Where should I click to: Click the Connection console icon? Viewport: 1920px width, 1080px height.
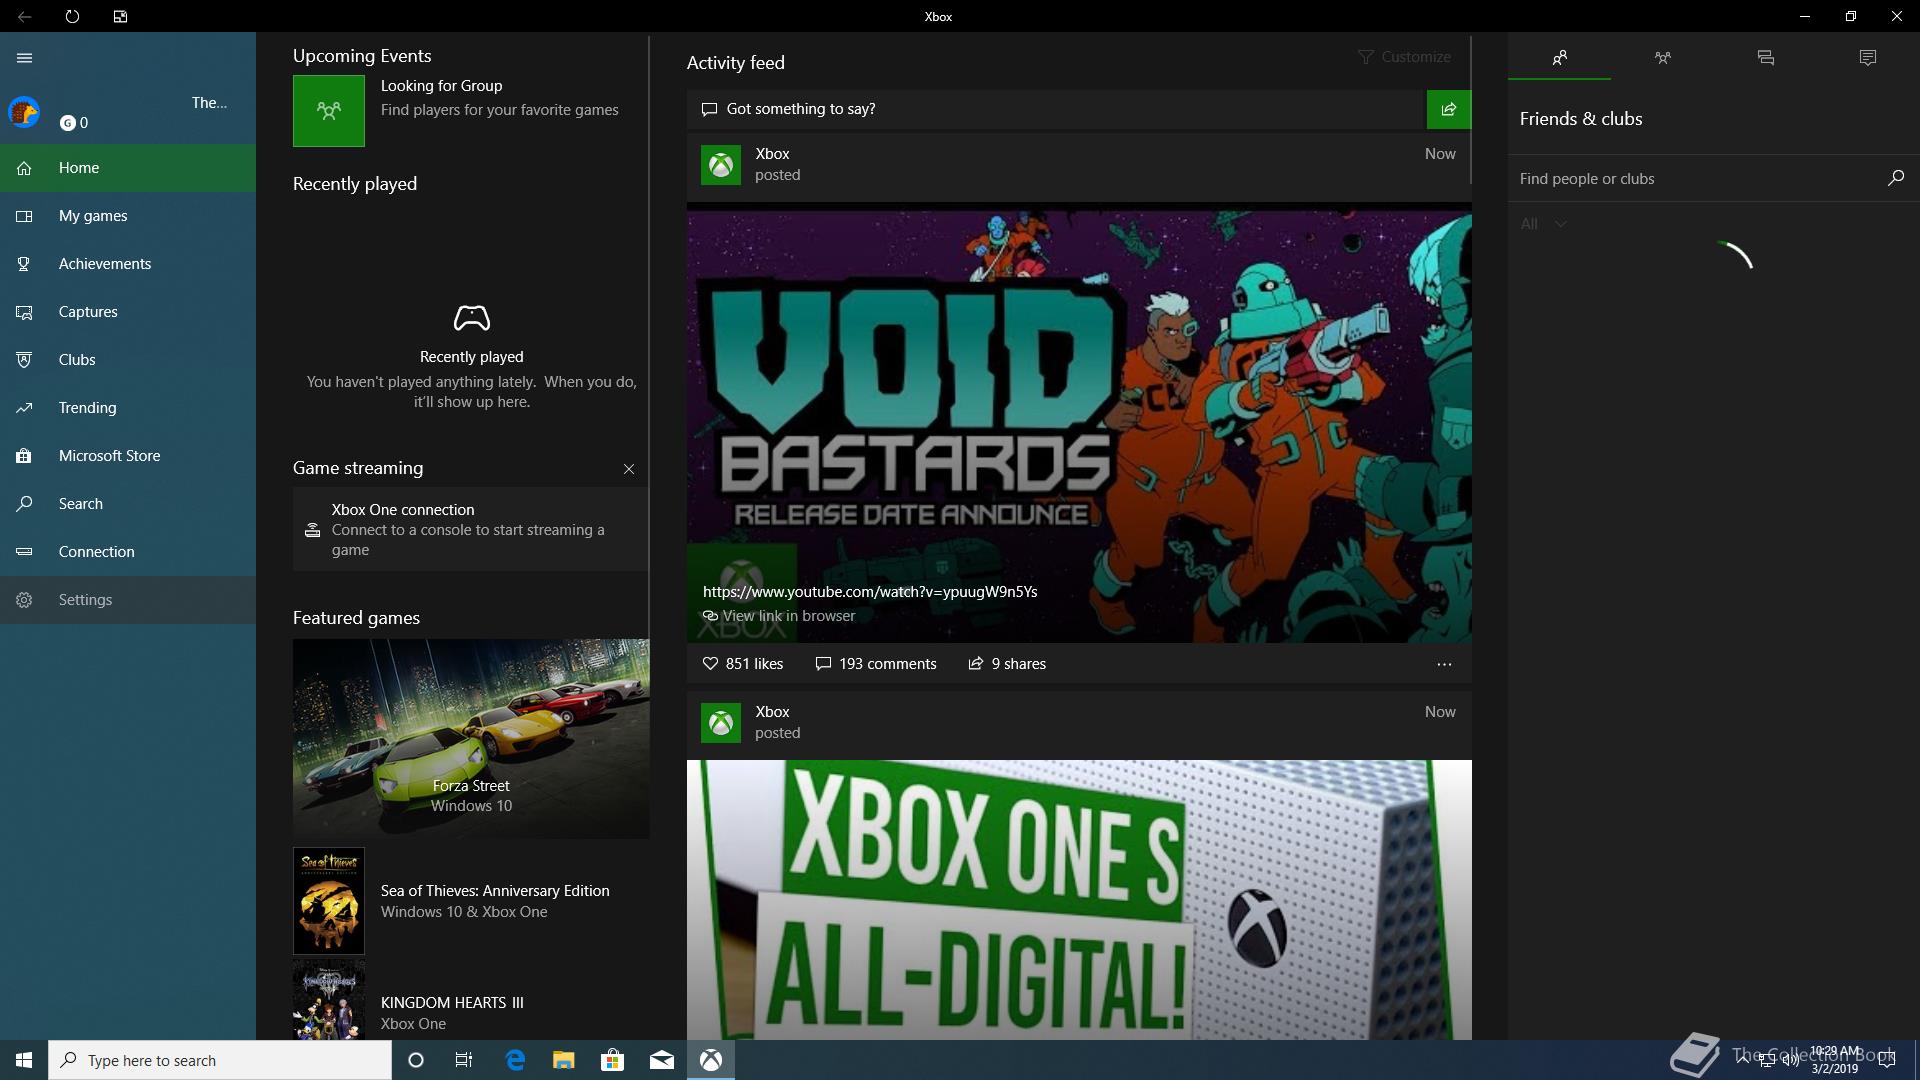(24, 552)
